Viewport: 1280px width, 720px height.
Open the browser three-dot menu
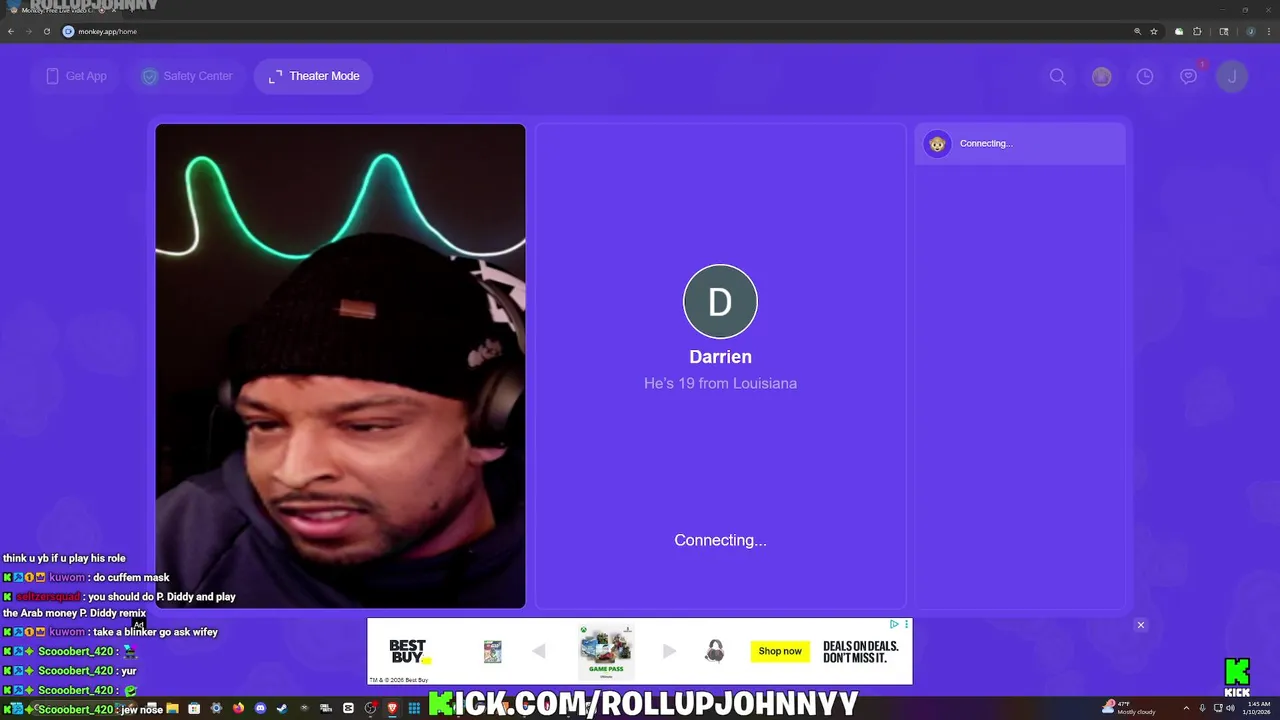pyautogui.click(x=1268, y=31)
